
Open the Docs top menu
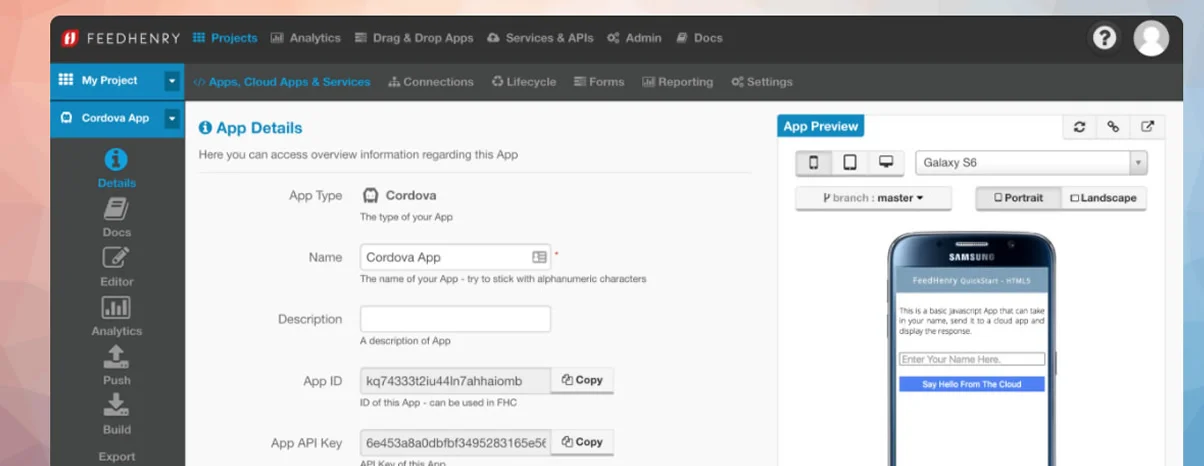[699, 38]
